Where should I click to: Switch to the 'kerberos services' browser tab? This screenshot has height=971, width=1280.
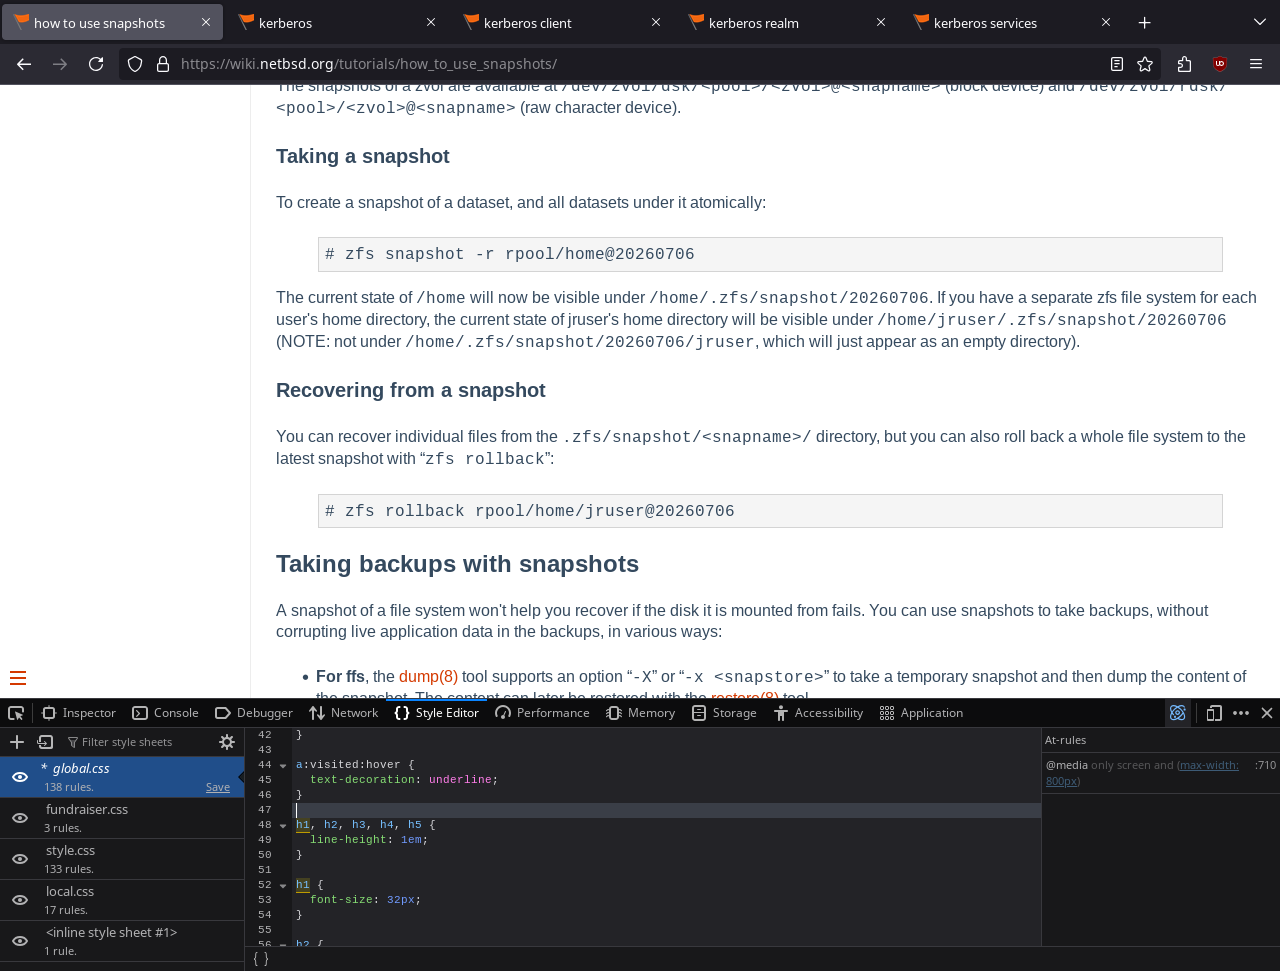(1013, 22)
